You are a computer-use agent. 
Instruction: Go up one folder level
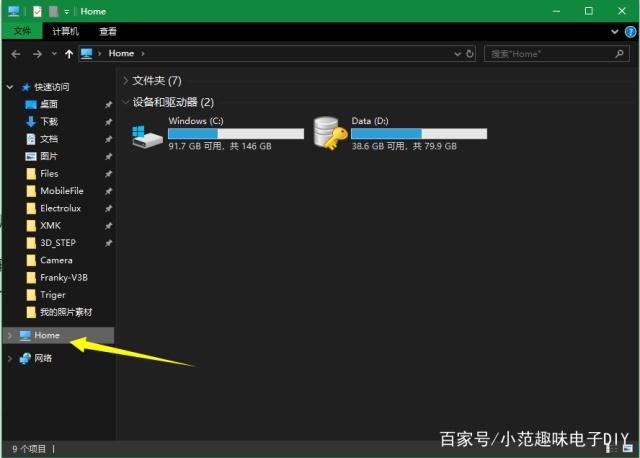[69, 54]
